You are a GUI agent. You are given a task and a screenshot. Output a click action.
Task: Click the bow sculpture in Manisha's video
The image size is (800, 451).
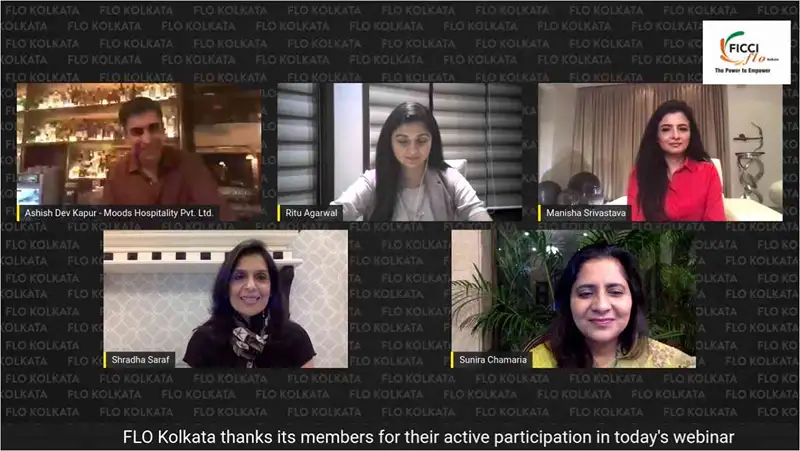[749, 158]
